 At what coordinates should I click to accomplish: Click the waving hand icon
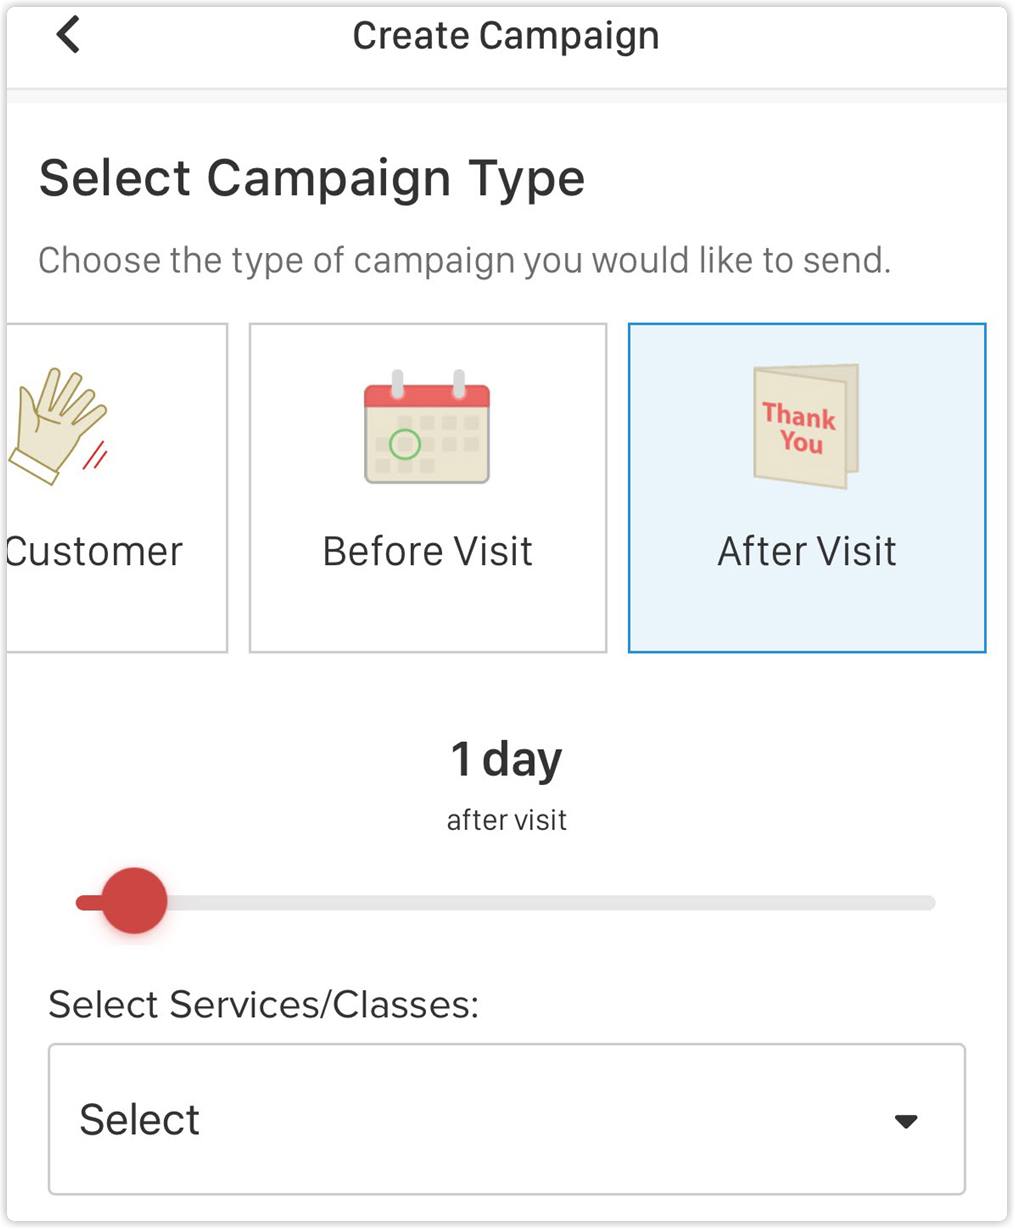coord(58,427)
